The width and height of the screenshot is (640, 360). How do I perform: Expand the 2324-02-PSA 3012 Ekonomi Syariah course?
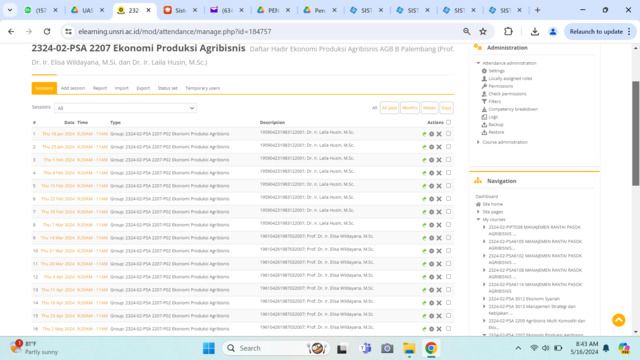point(484,299)
